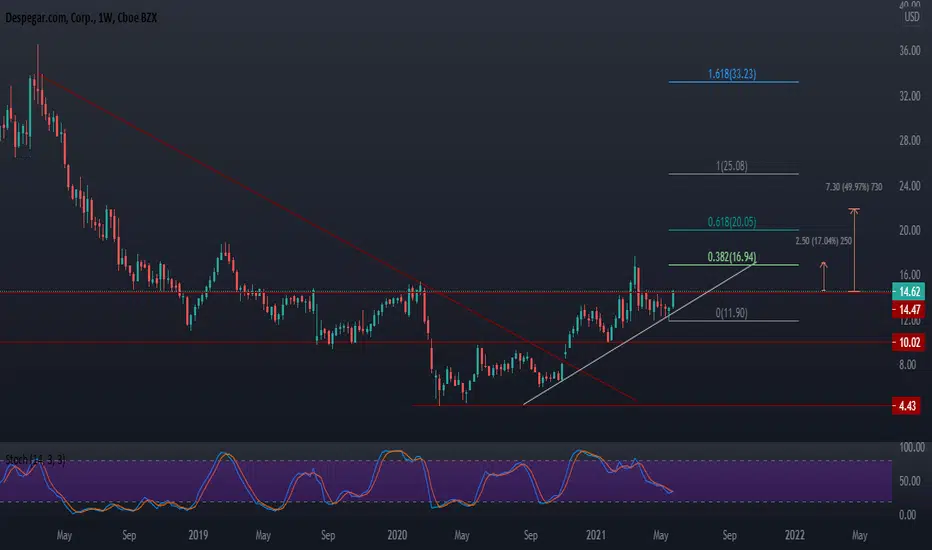The image size is (932, 550).
Task: Click the 2.50 (17.04%) 250 measurement label
Action: [824, 241]
